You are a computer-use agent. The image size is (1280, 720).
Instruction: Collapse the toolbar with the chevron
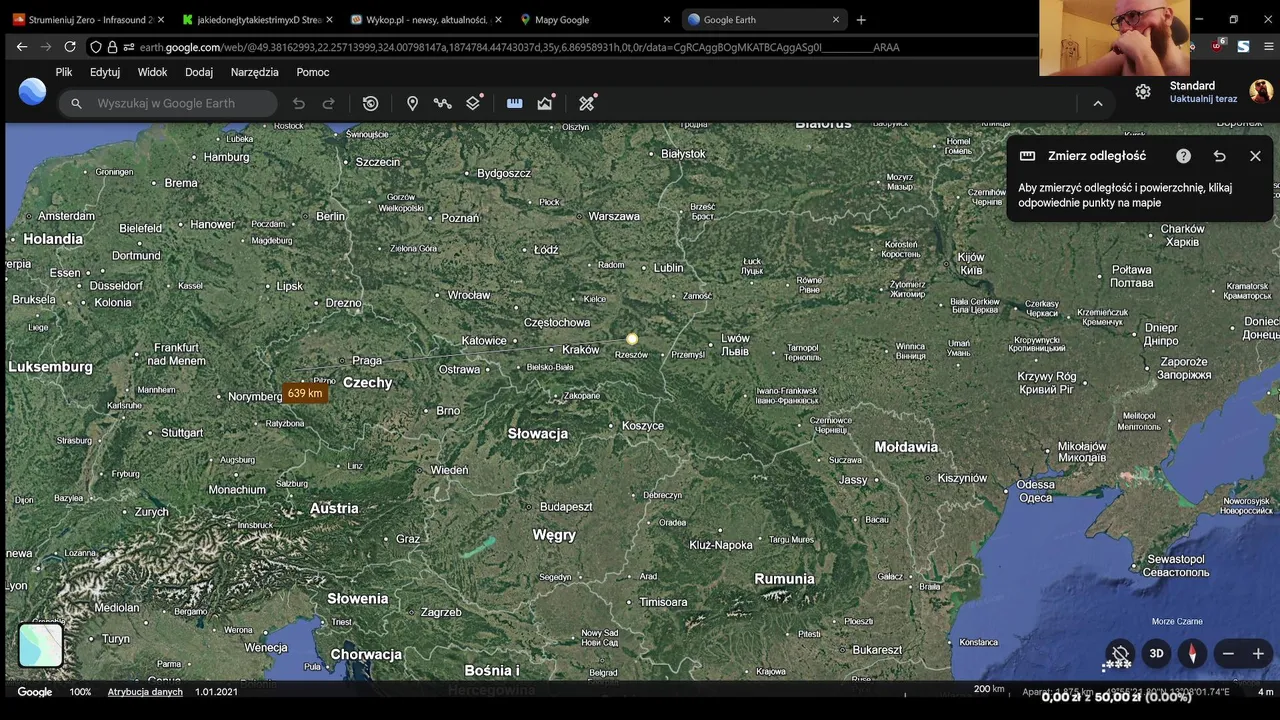[x=1097, y=103]
